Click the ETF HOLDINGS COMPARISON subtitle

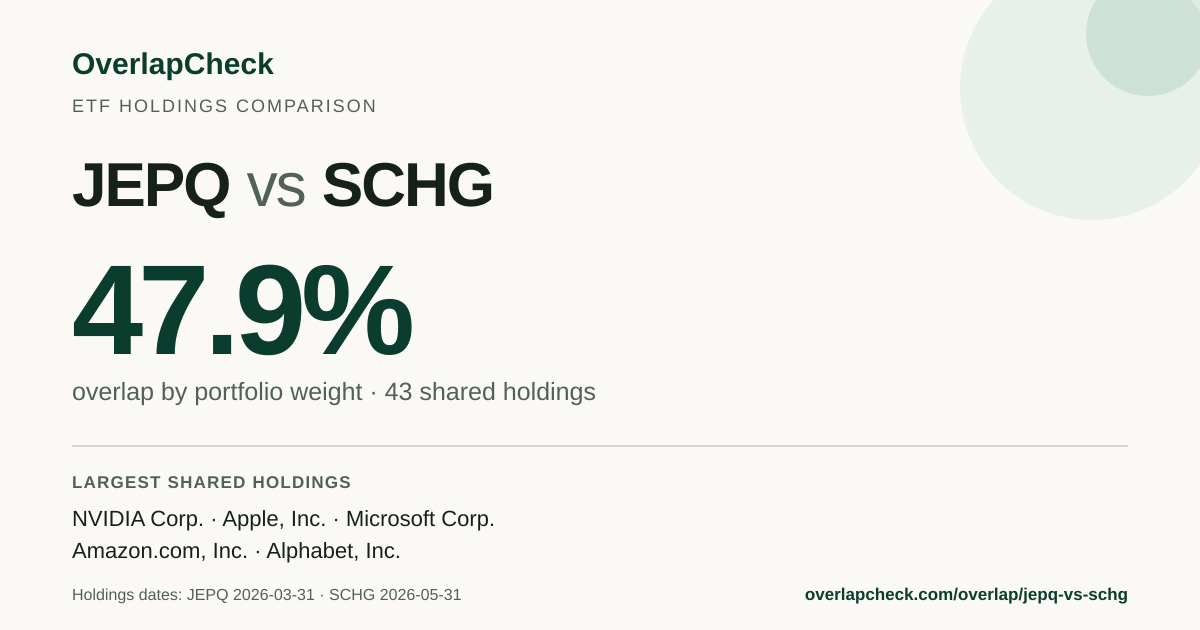pos(224,106)
